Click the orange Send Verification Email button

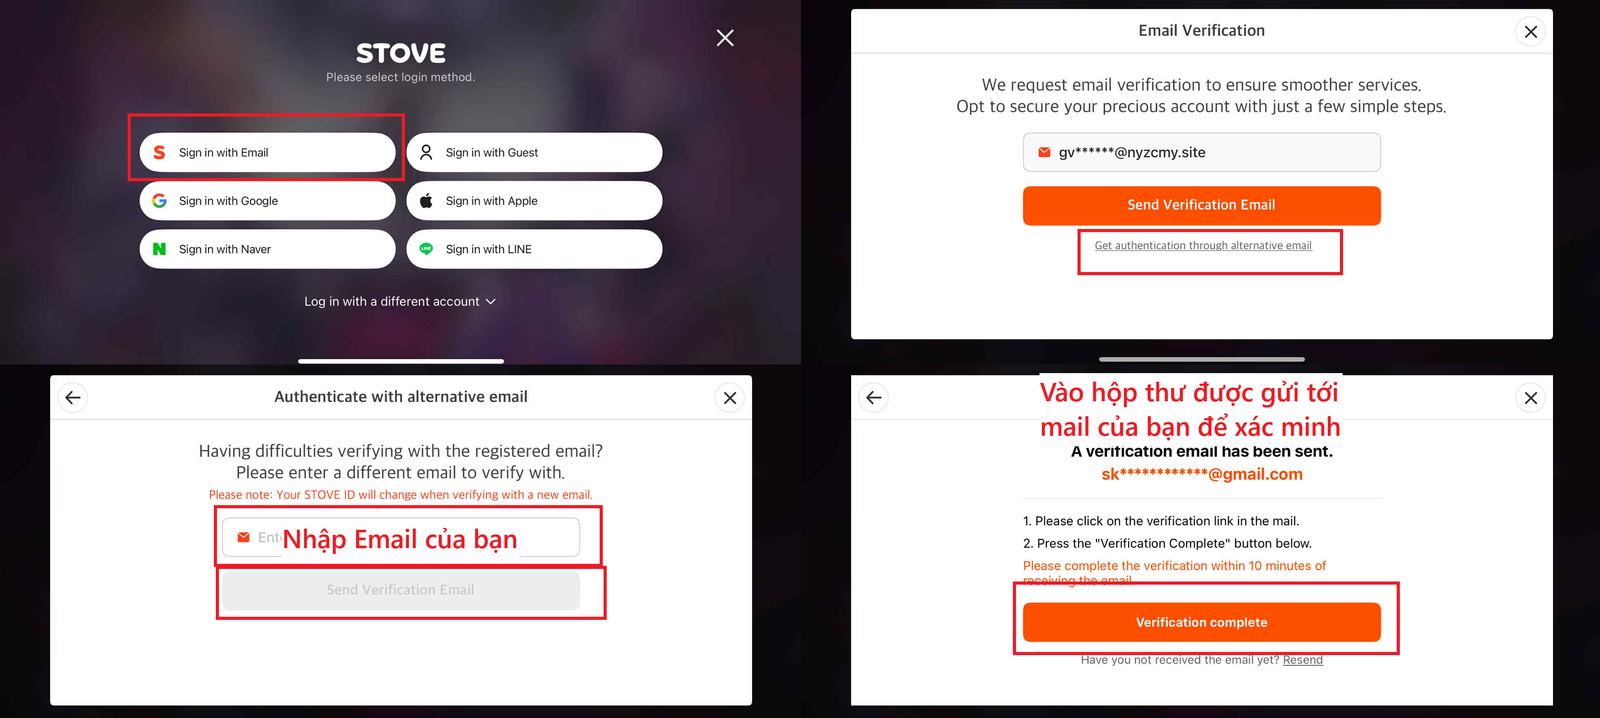[x=1201, y=205]
